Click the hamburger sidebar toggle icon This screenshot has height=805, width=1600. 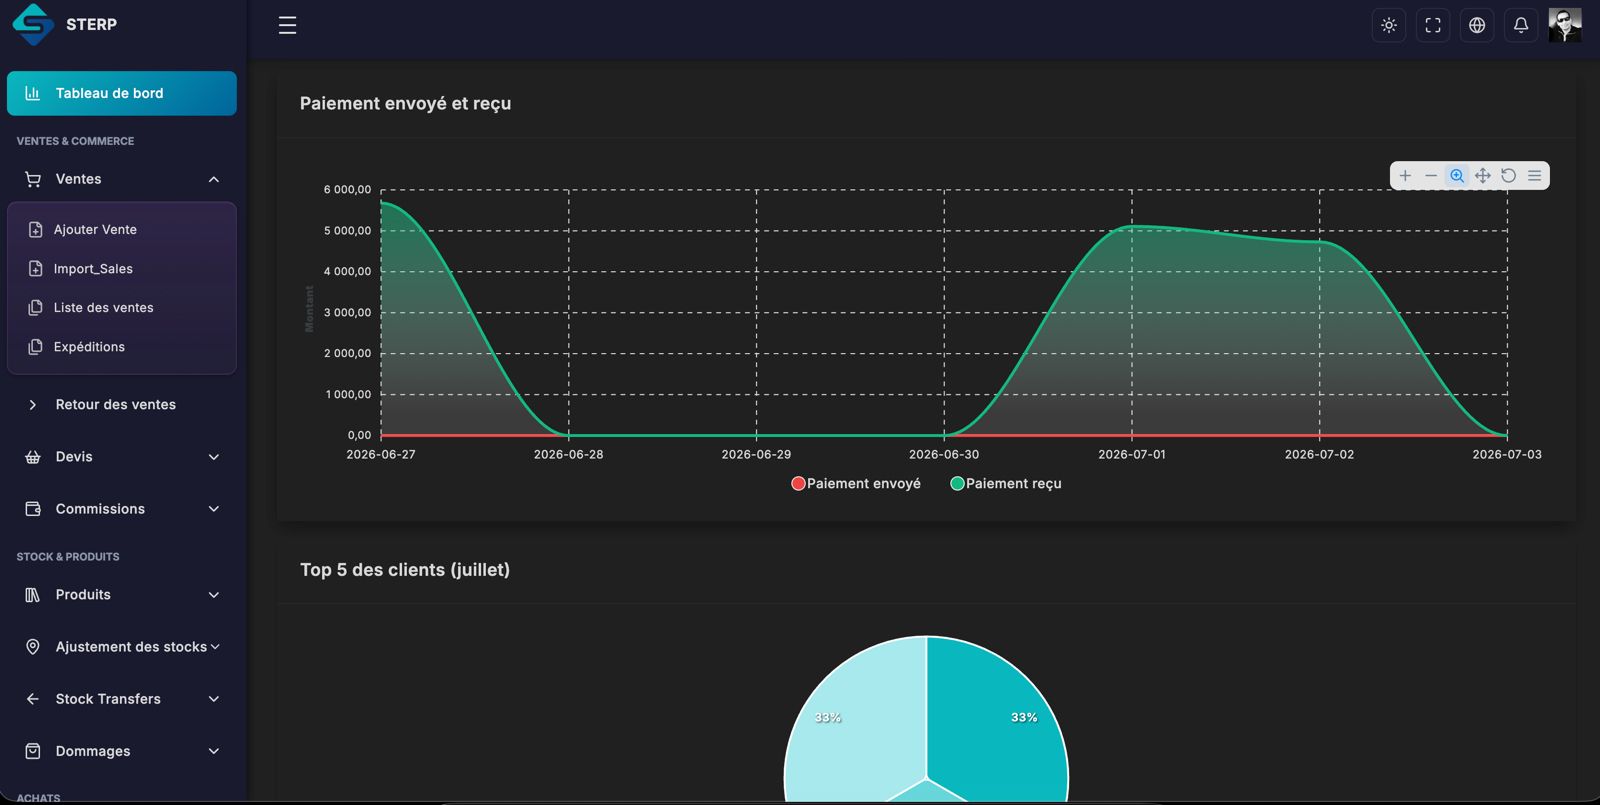coord(287,25)
